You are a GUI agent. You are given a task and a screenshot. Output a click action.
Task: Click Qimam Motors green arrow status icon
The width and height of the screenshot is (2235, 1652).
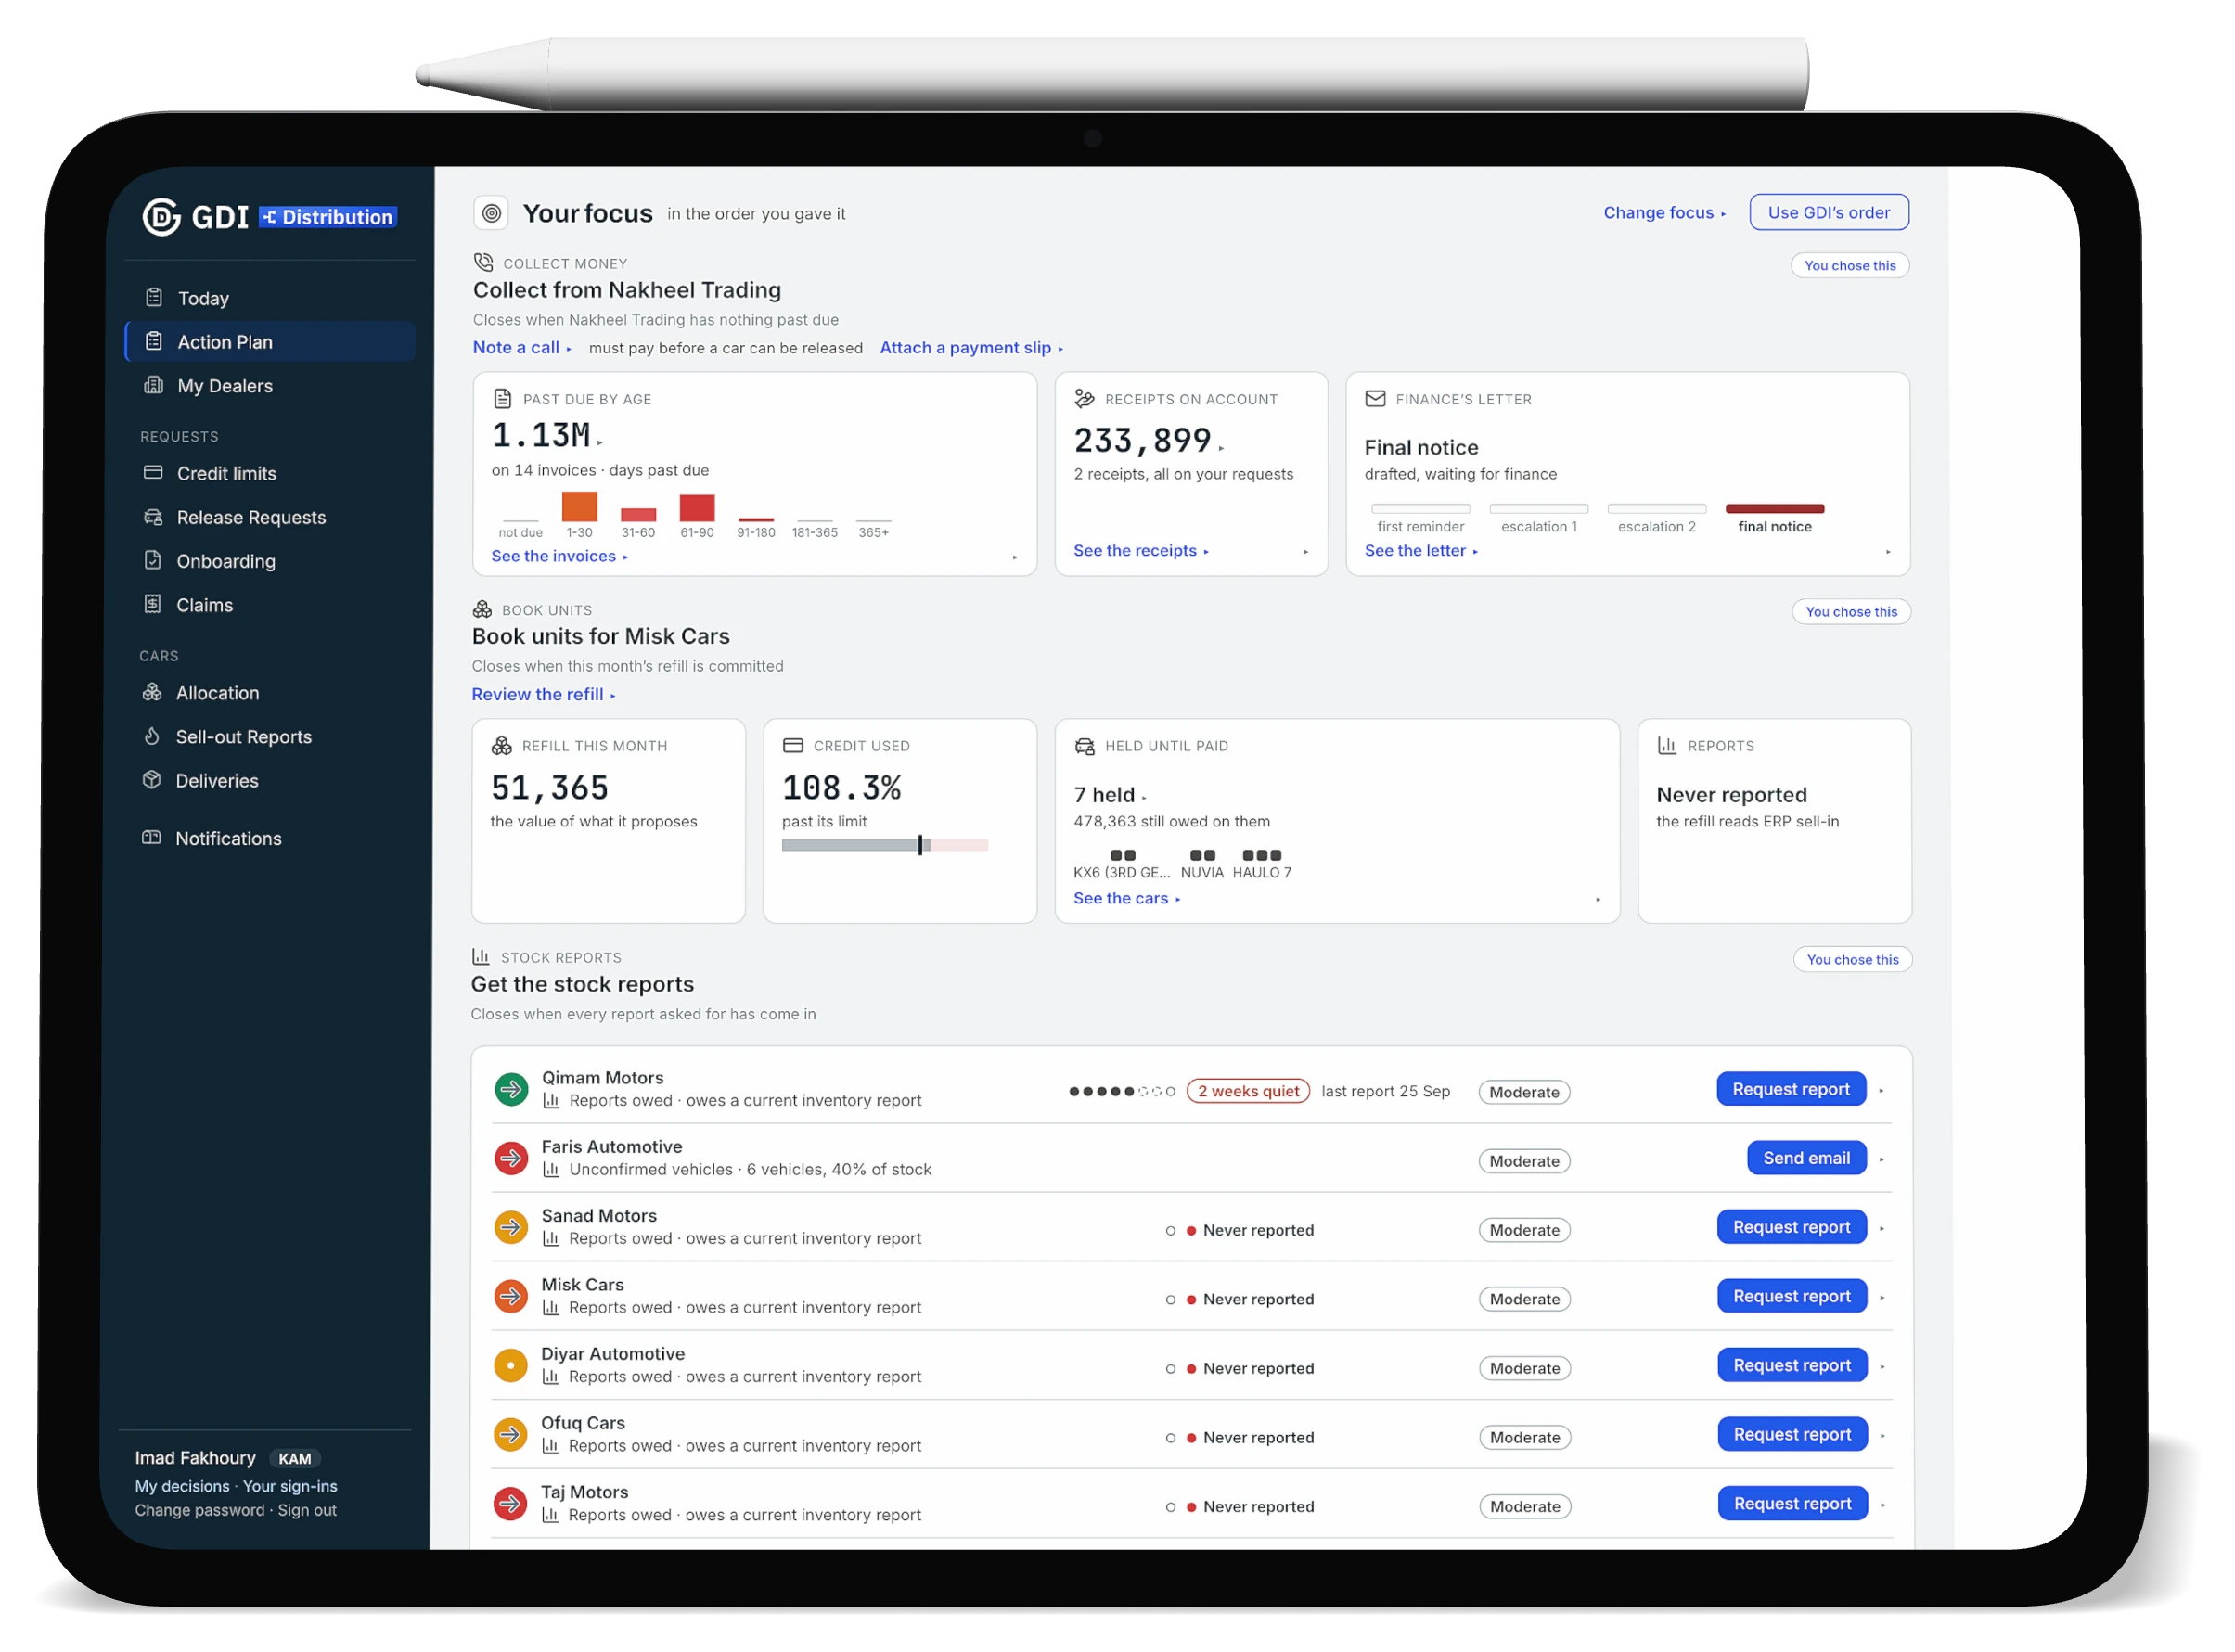pyautogui.click(x=511, y=1089)
